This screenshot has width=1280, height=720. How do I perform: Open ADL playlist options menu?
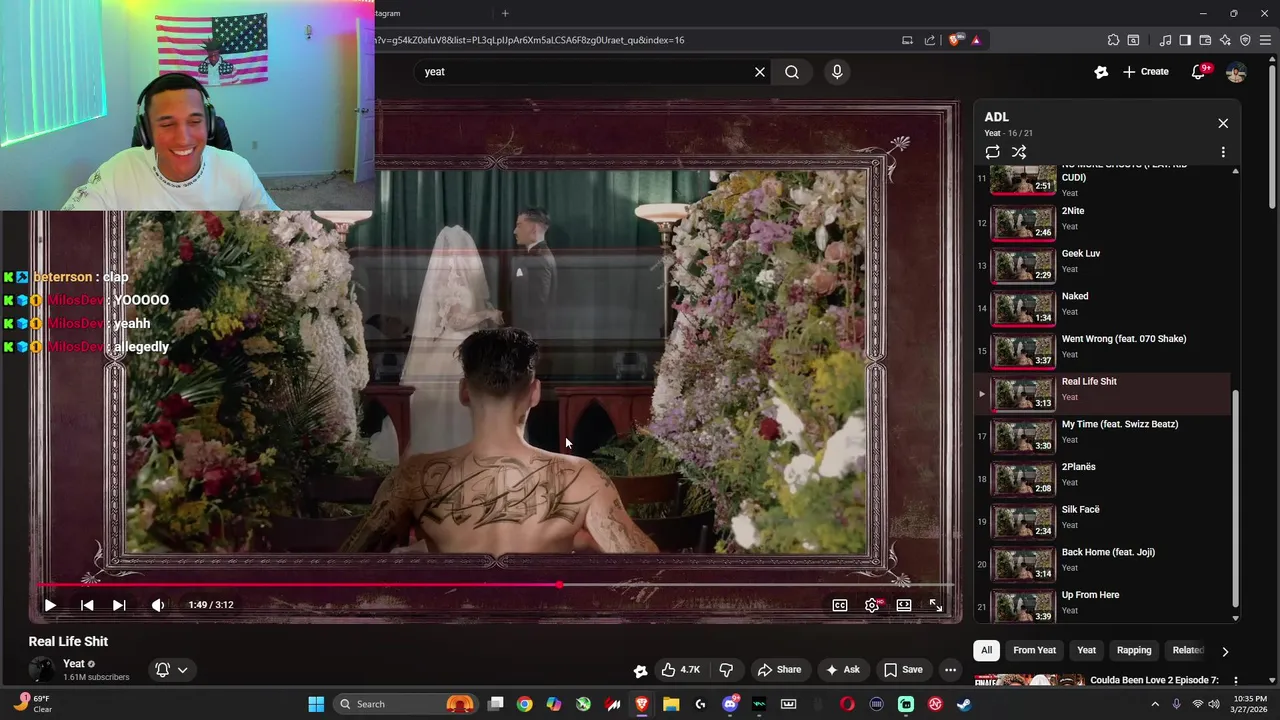(x=1223, y=152)
